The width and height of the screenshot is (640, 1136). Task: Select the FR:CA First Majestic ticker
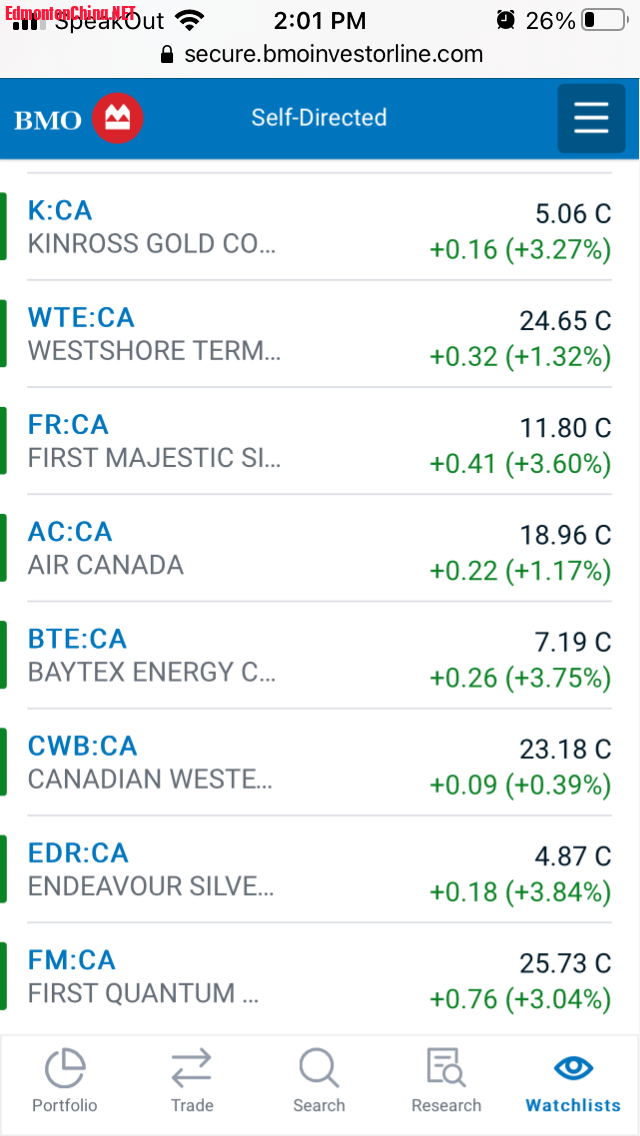(68, 425)
